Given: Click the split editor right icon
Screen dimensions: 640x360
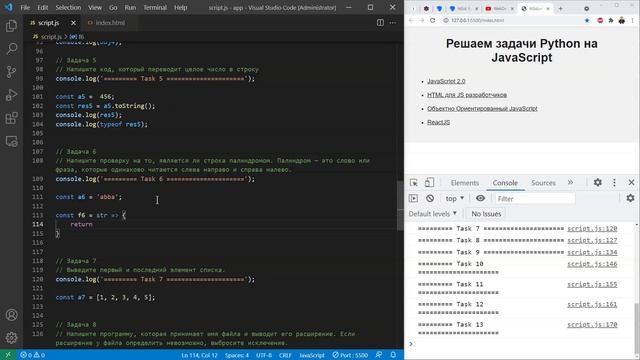Looking at the screenshot, I should coord(380,23).
